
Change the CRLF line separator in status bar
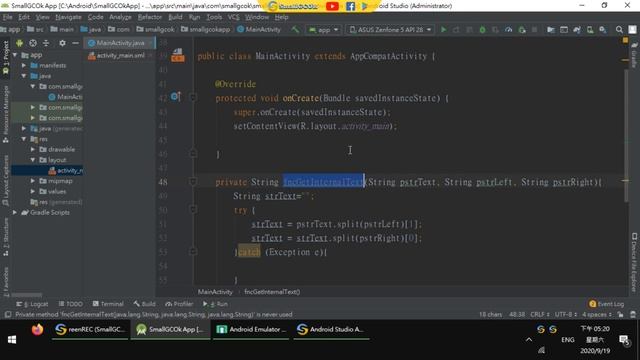pyautogui.click(x=540, y=315)
